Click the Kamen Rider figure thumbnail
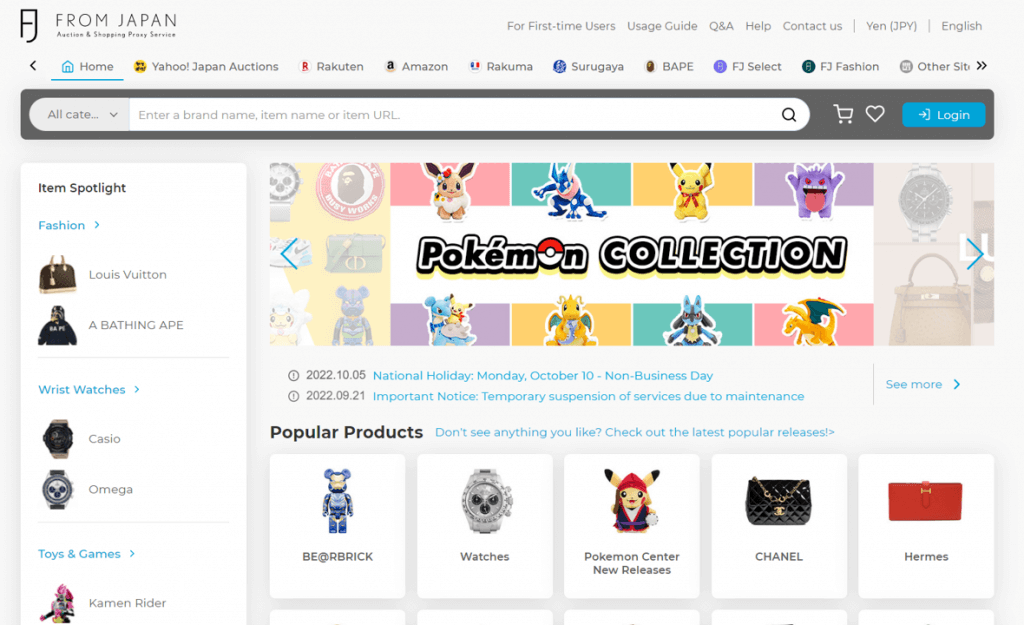The width and height of the screenshot is (1024, 625). pos(57,603)
